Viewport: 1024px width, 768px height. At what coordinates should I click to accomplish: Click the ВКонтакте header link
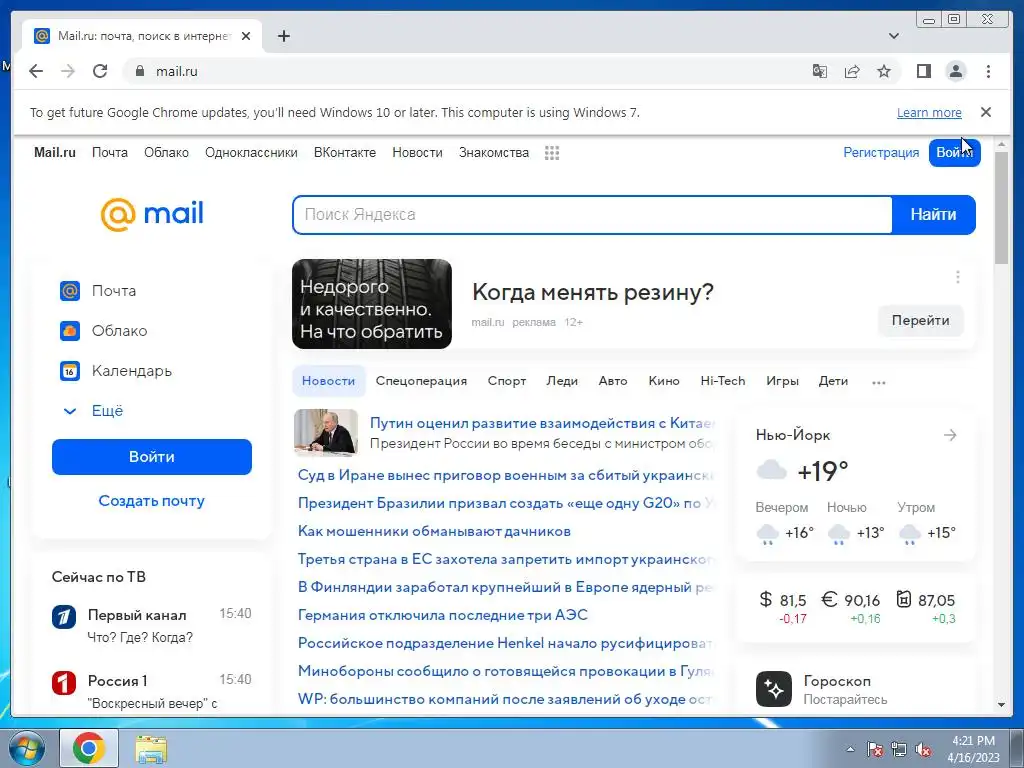pyautogui.click(x=345, y=153)
